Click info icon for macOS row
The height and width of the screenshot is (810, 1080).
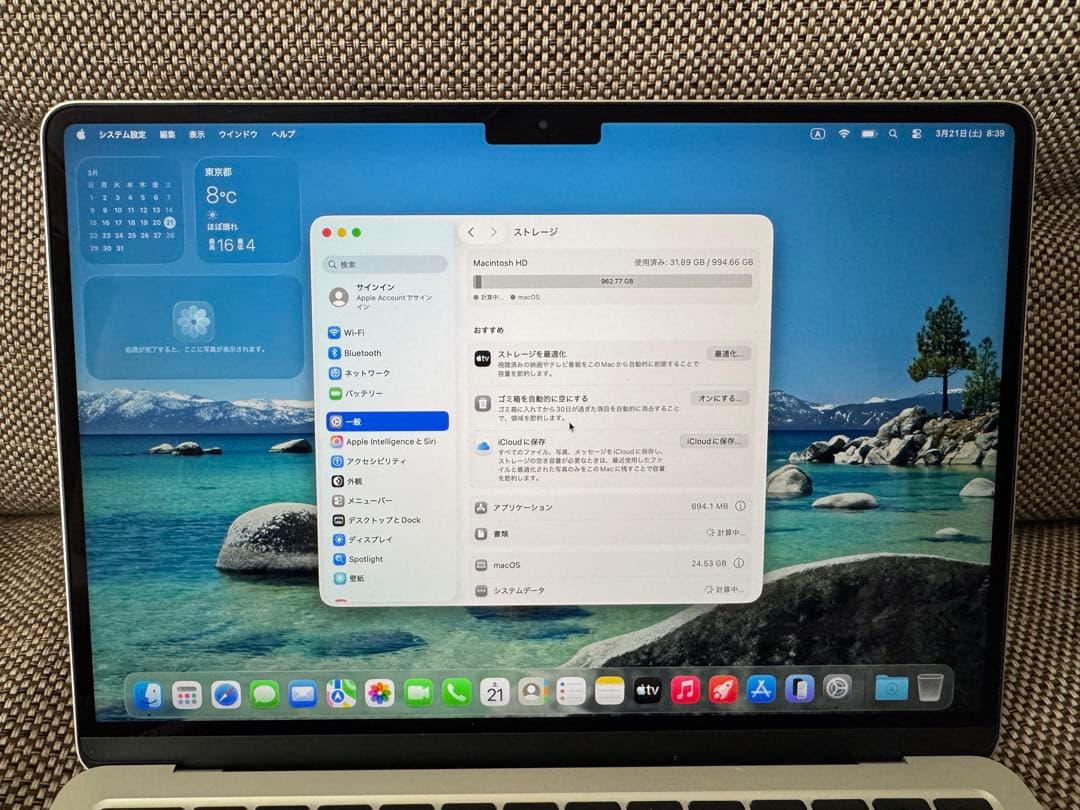pos(738,563)
